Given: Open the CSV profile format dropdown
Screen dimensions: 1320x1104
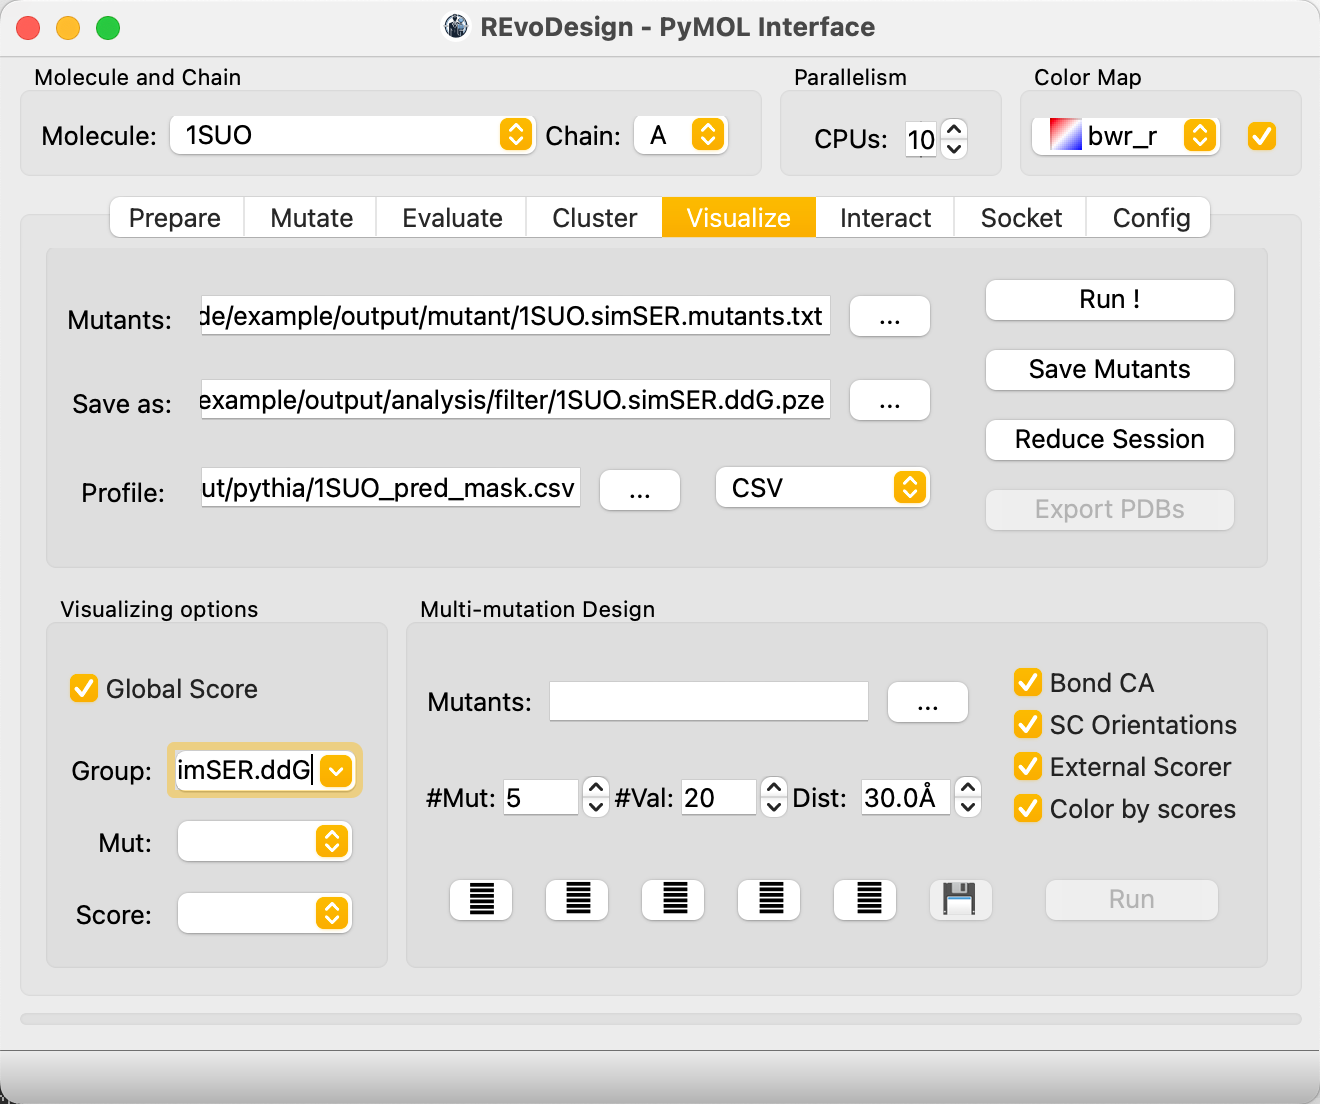Looking at the screenshot, I should (x=823, y=487).
